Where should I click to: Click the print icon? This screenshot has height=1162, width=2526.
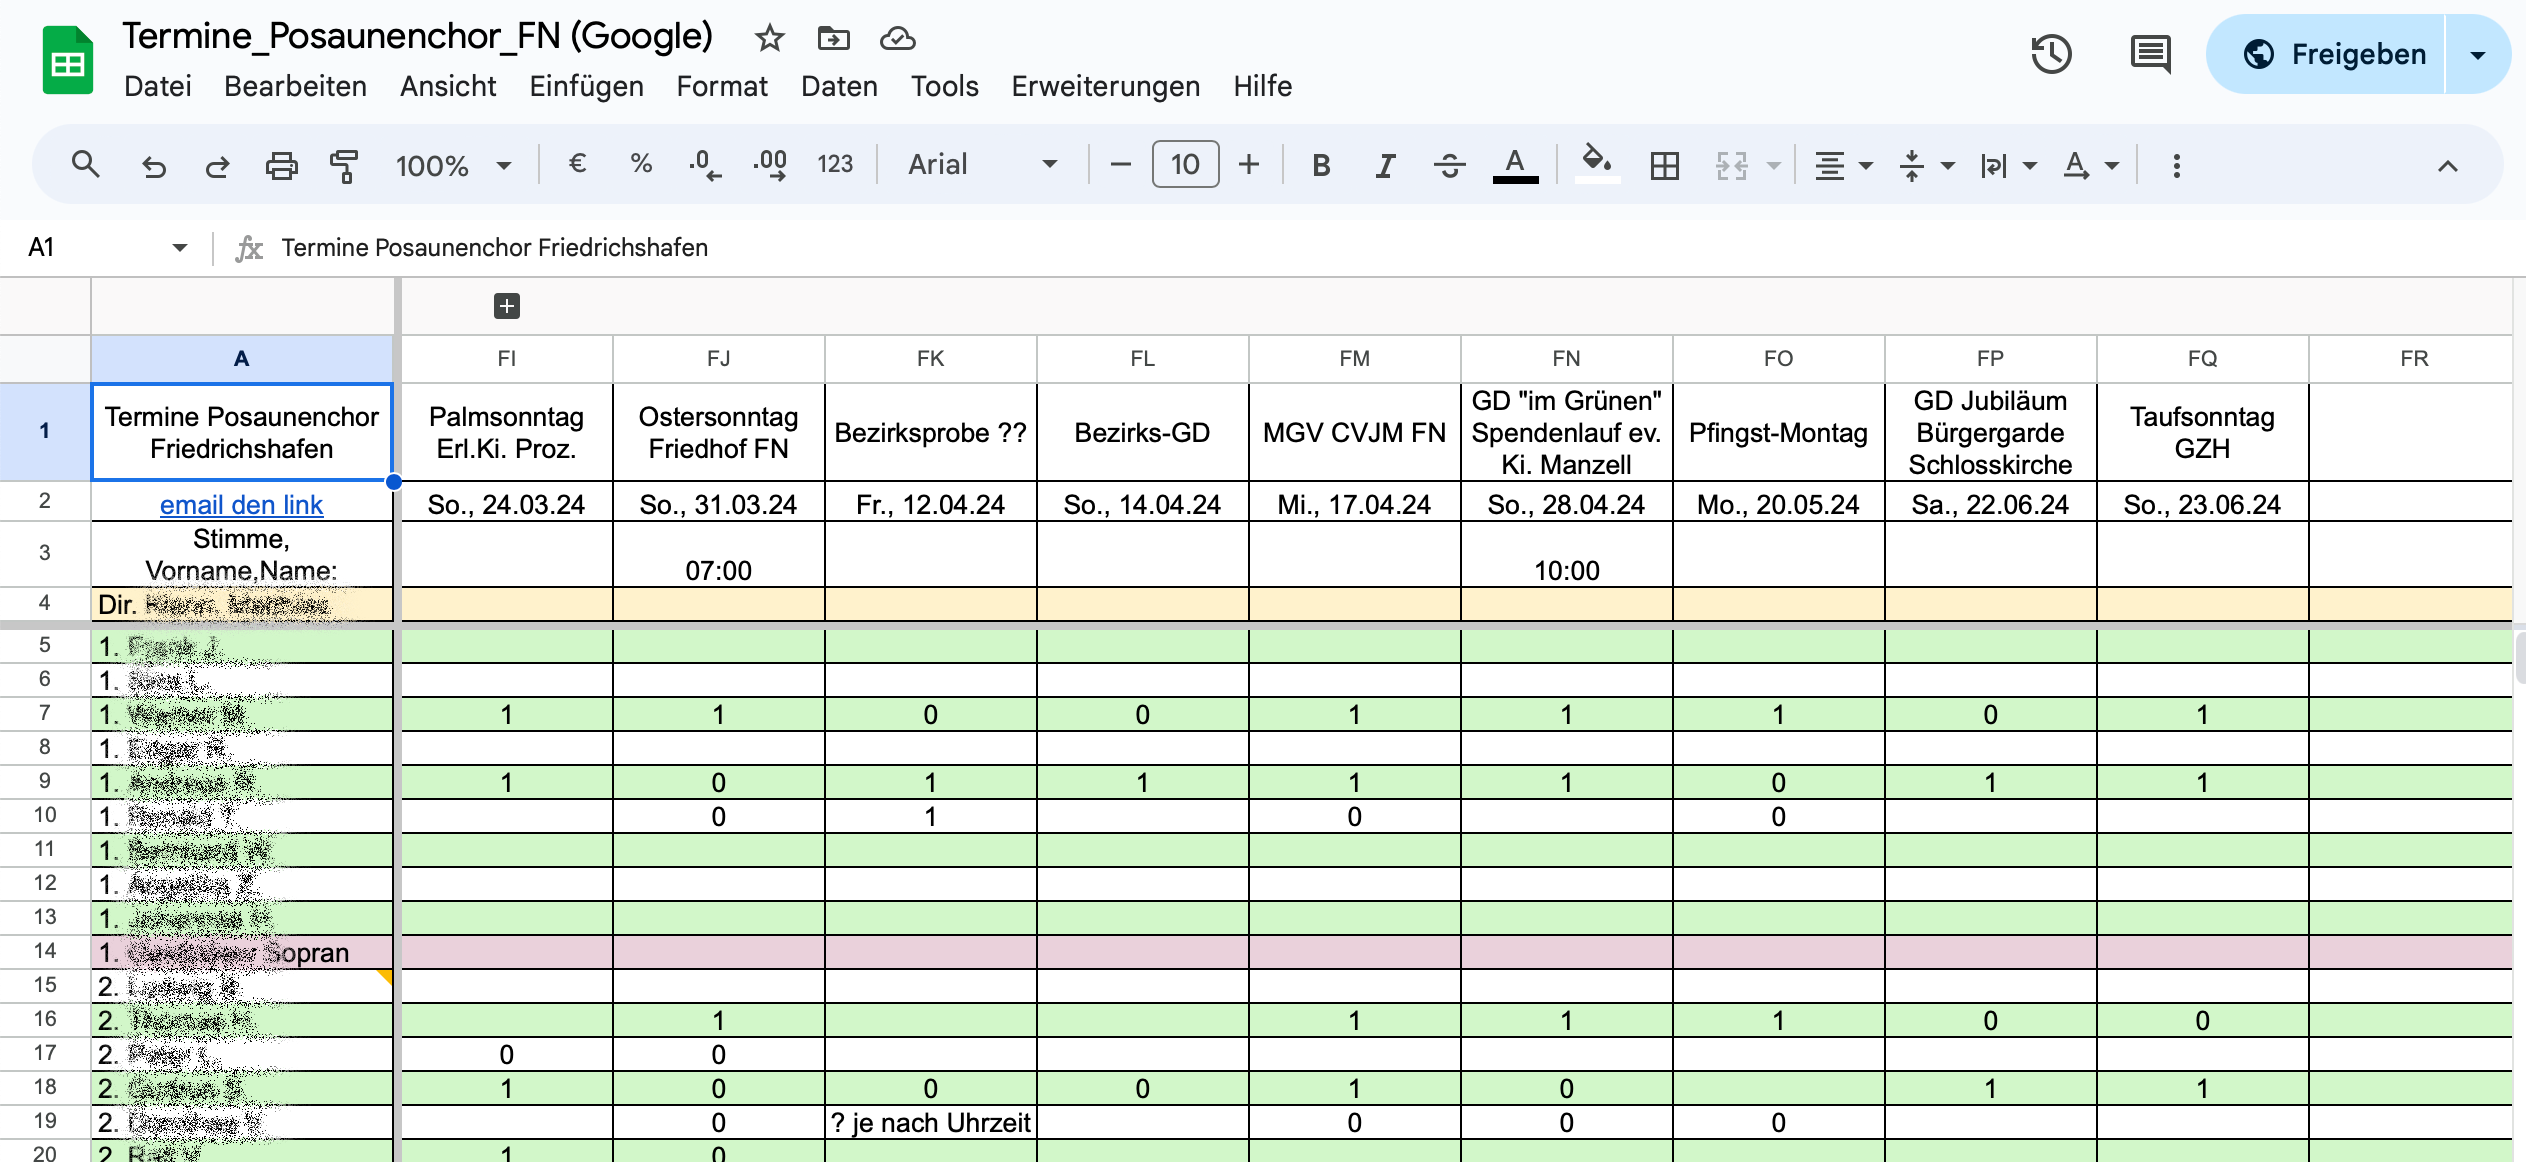[x=281, y=165]
